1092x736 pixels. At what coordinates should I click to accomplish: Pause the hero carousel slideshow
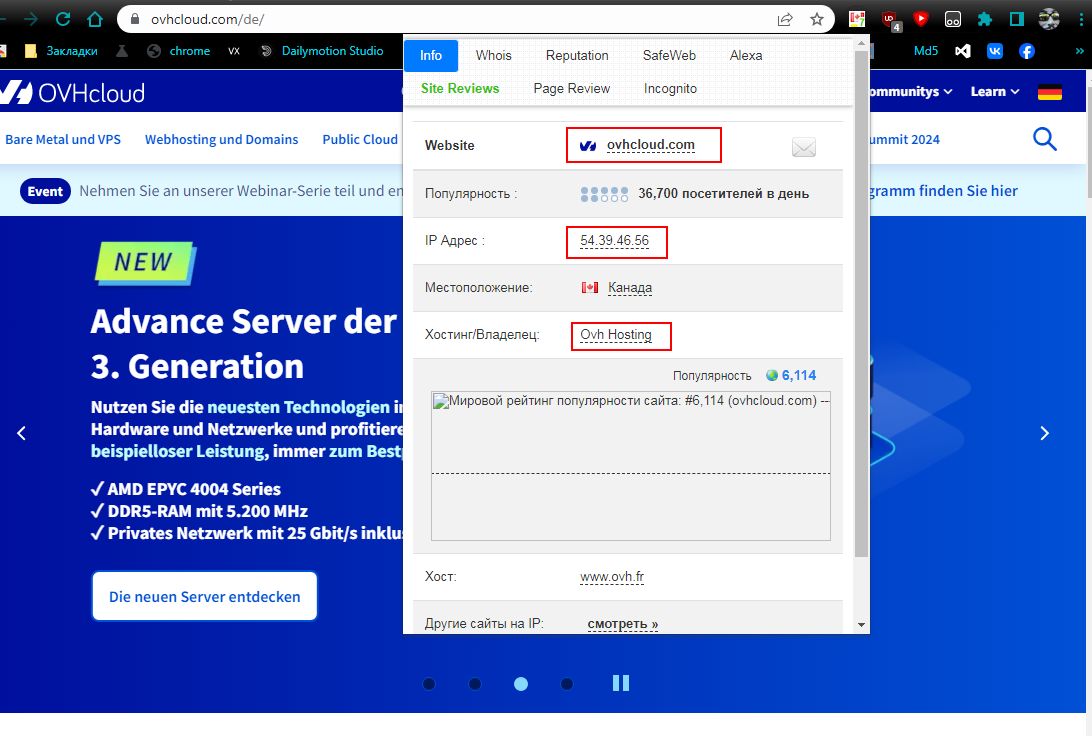pos(621,683)
